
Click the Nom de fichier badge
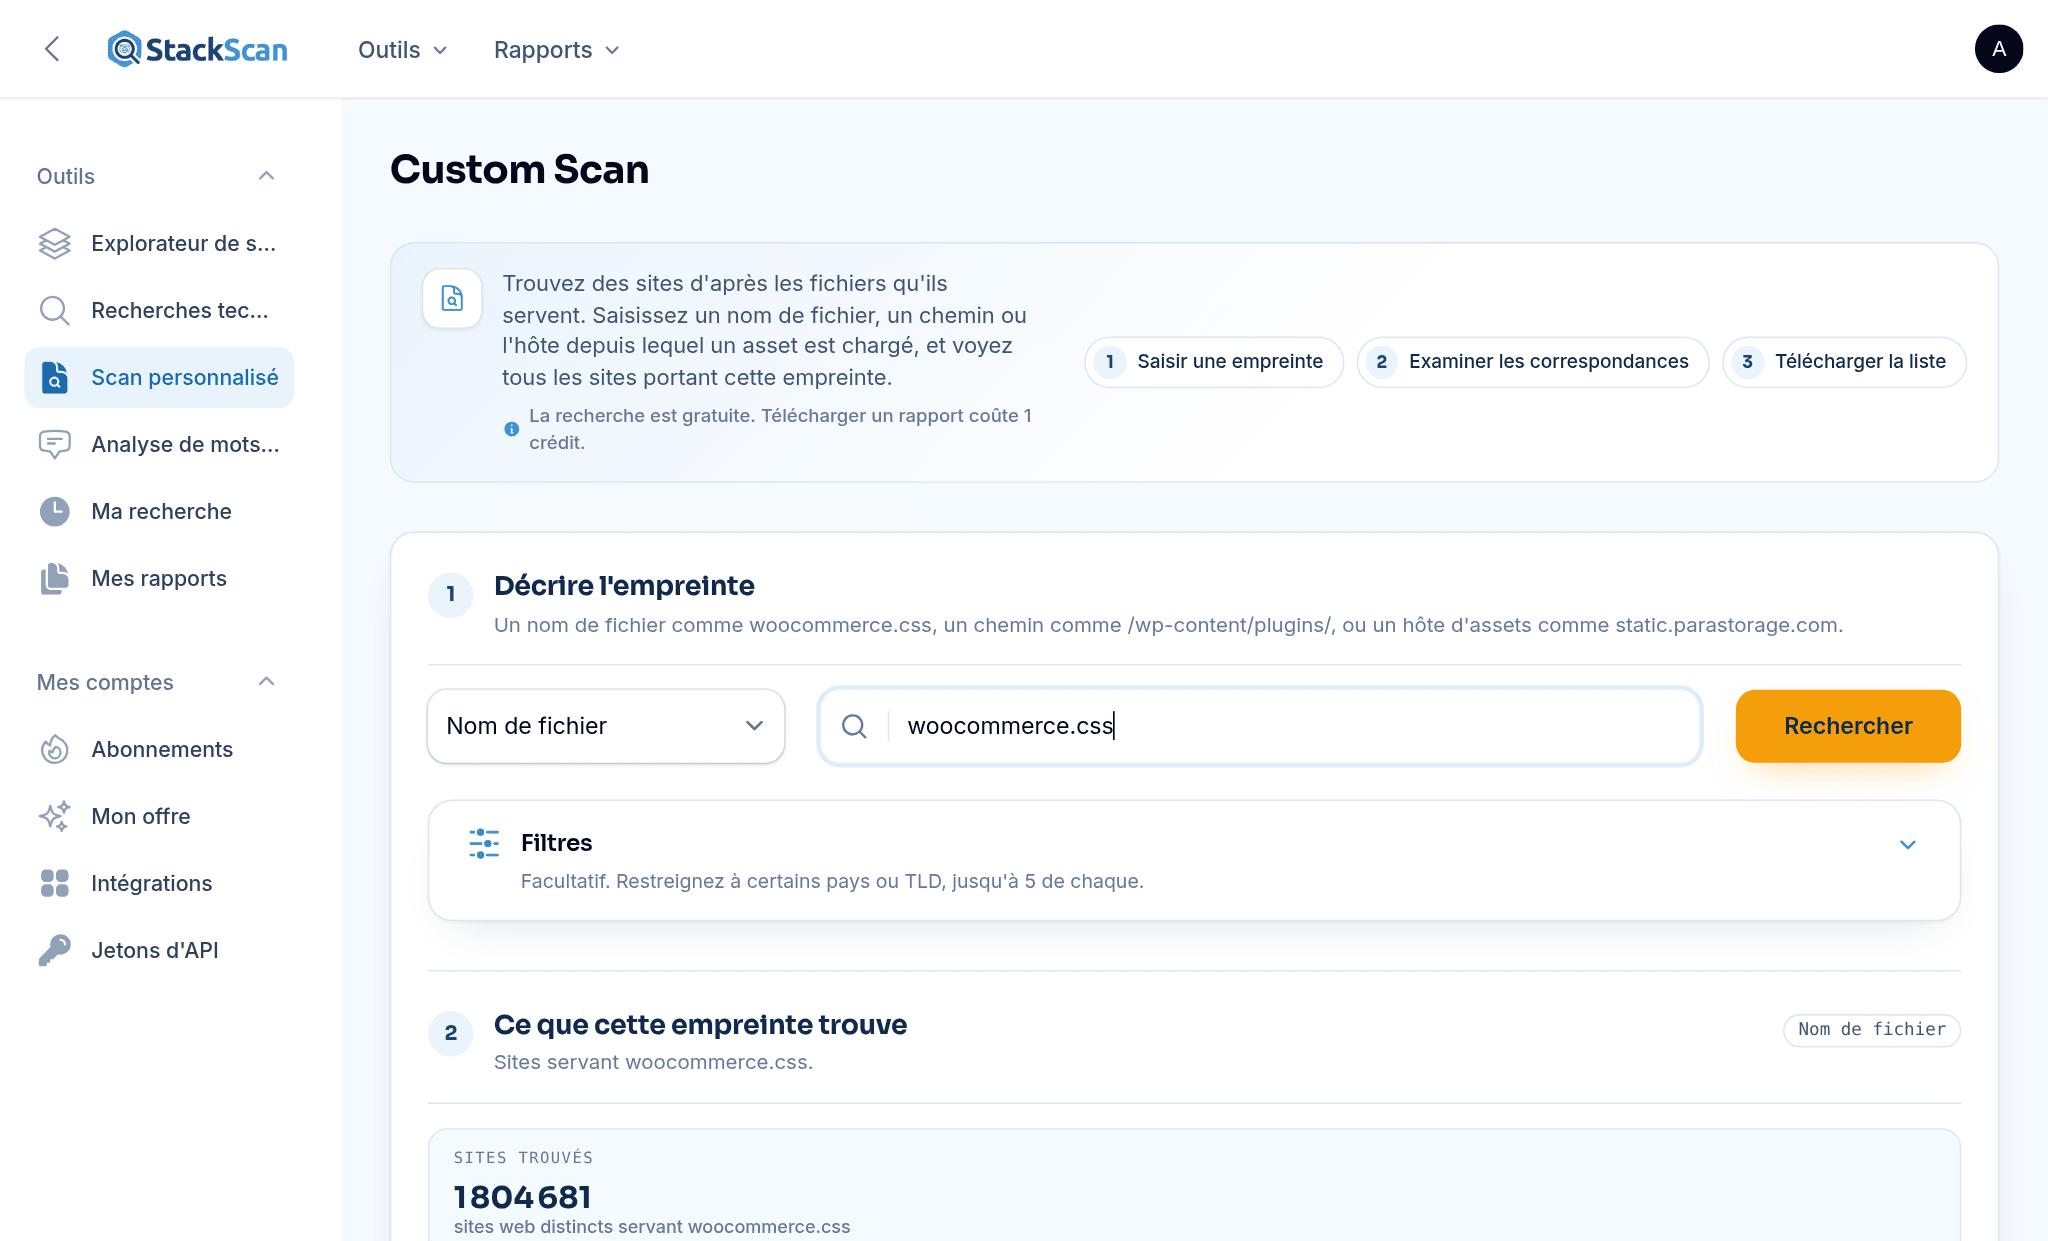(x=1872, y=1030)
